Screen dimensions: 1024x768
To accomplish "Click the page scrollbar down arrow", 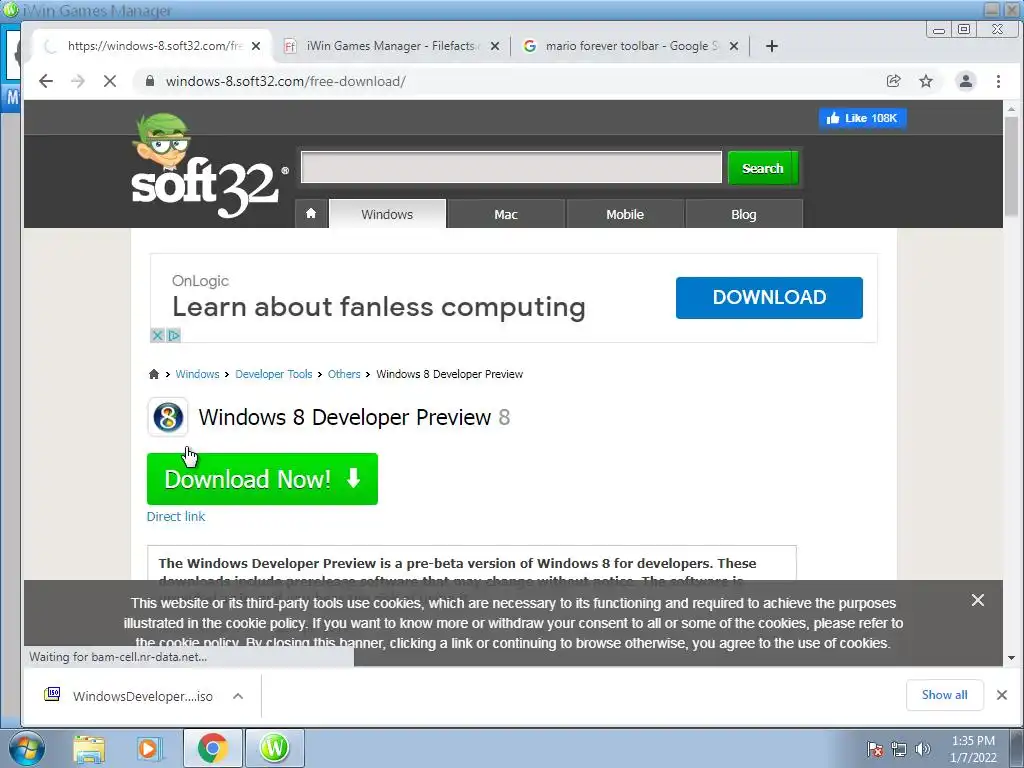I will point(1012,658).
